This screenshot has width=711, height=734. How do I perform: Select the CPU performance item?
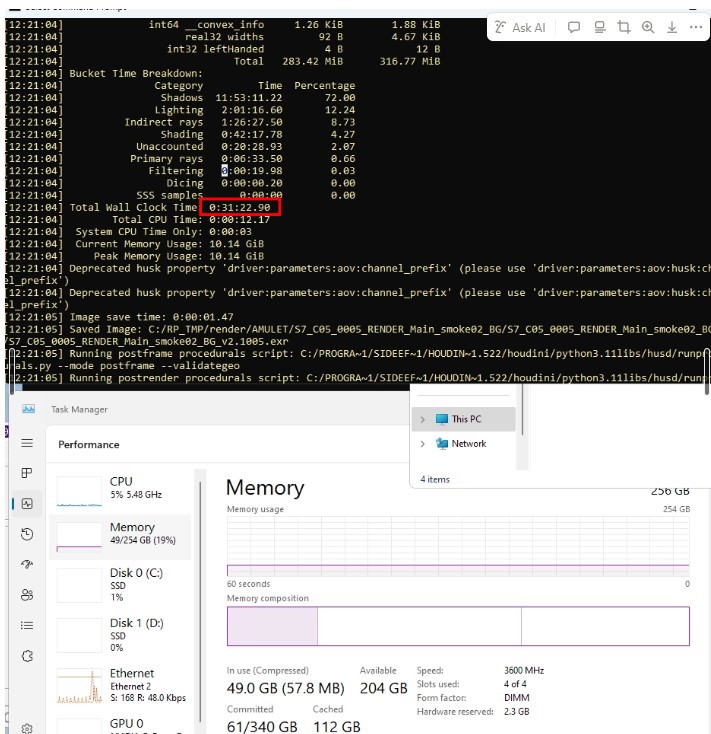point(120,489)
